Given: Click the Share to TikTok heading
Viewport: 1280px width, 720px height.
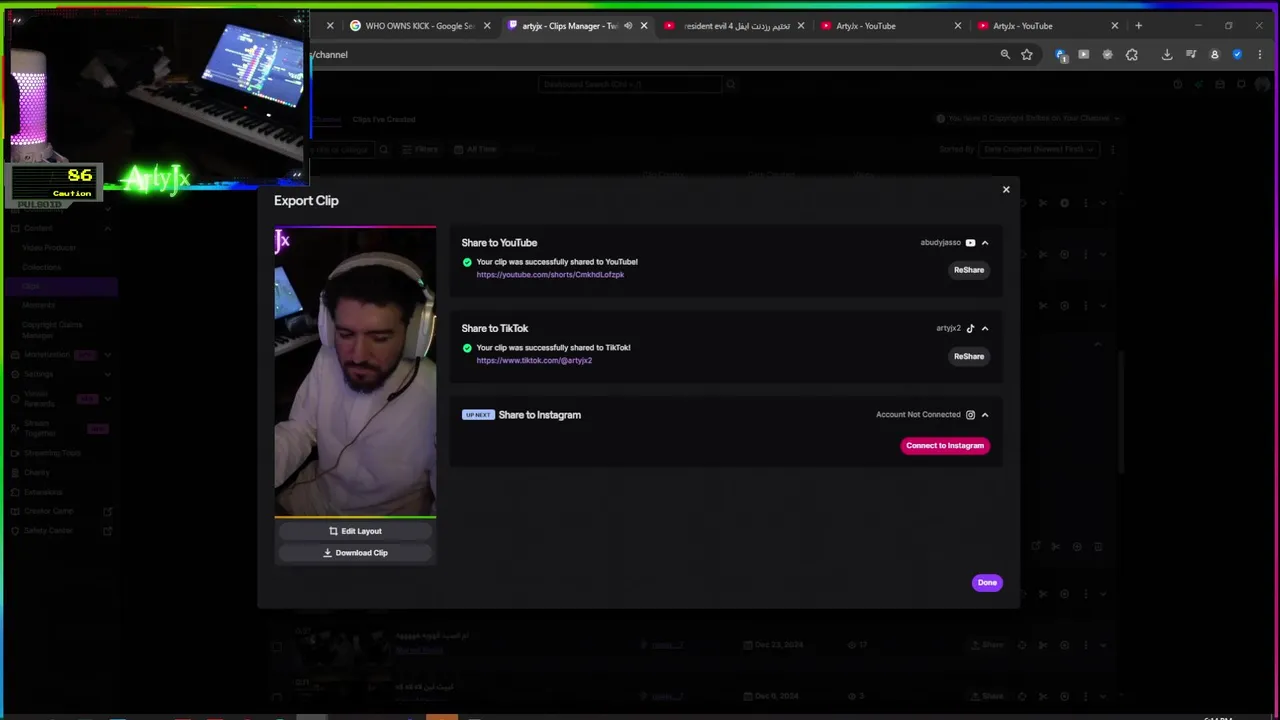Looking at the screenshot, I should 494,328.
